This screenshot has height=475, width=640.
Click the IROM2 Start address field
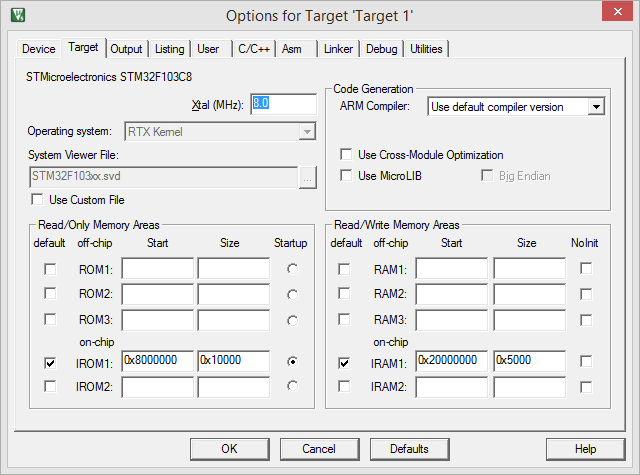[158, 387]
